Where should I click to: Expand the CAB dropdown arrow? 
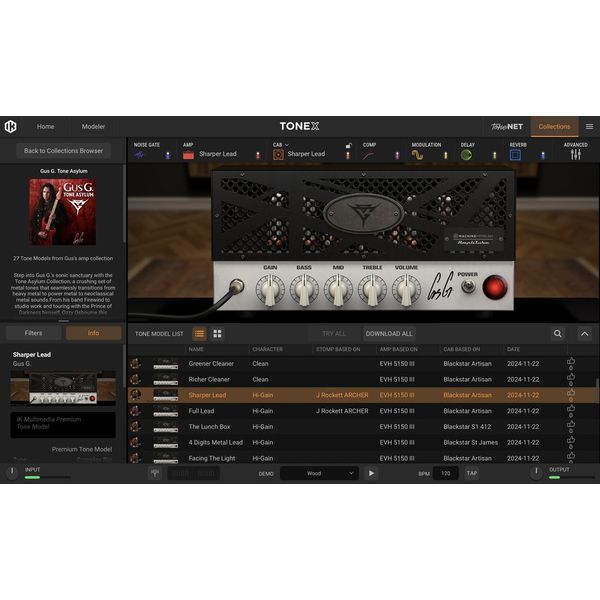tap(287, 145)
